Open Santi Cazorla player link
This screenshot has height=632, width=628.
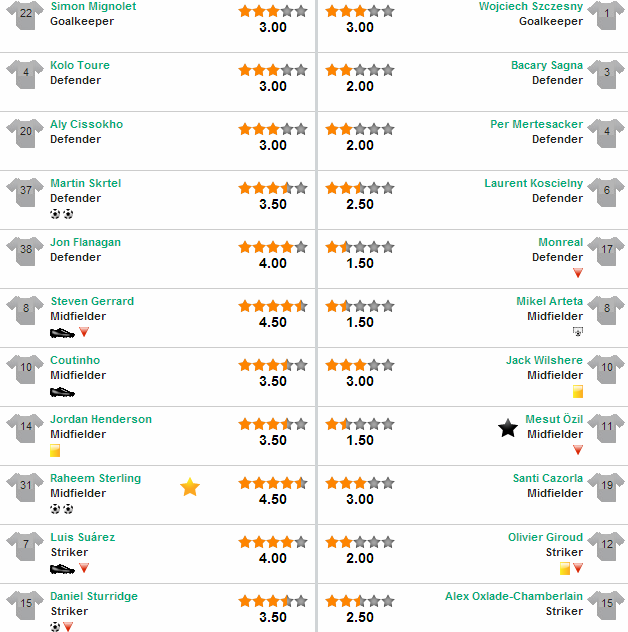tap(548, 478)
